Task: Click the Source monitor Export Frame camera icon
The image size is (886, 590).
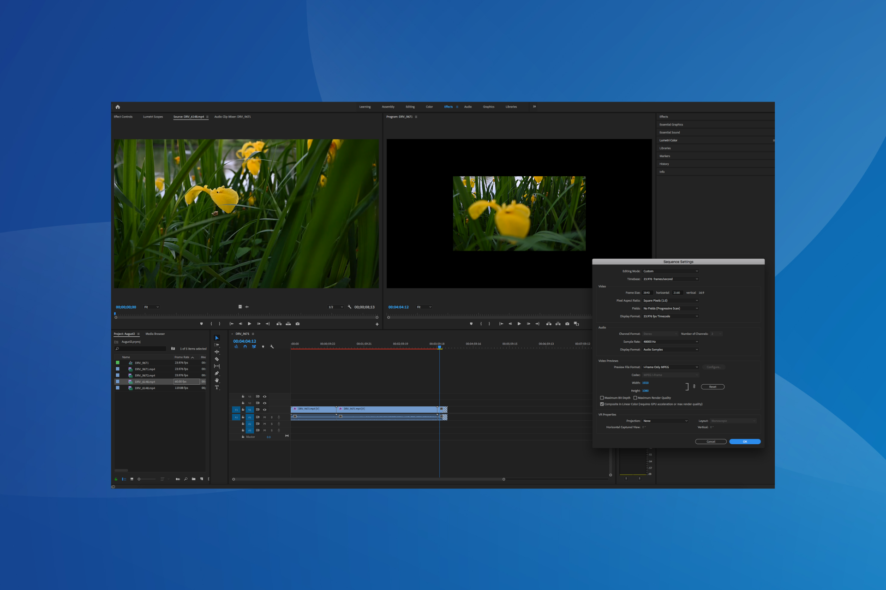Action: click(298, 324)
